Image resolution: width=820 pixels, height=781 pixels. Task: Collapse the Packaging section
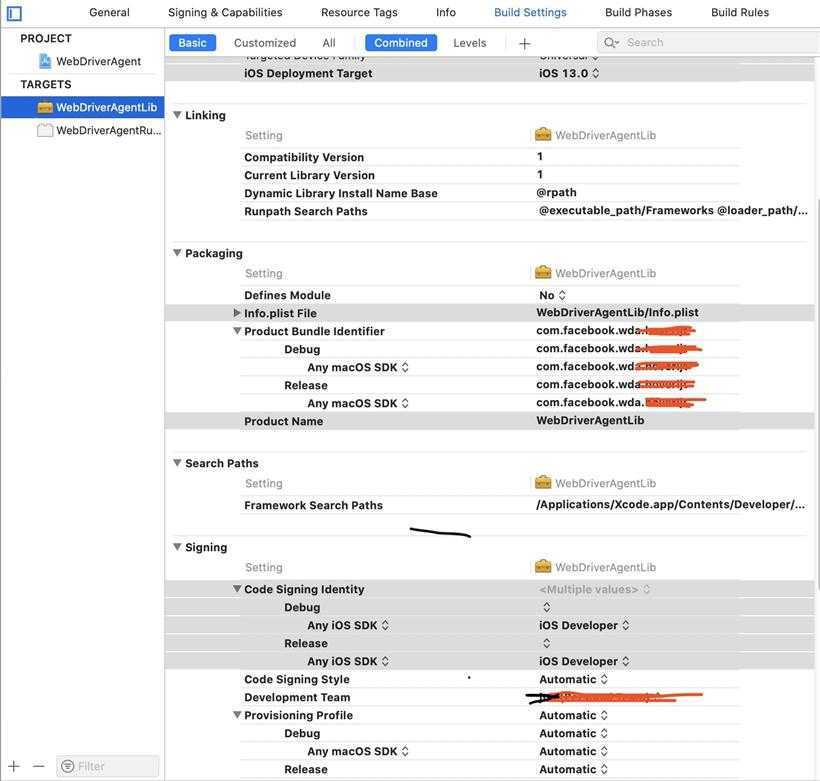(x=177, y=253)
